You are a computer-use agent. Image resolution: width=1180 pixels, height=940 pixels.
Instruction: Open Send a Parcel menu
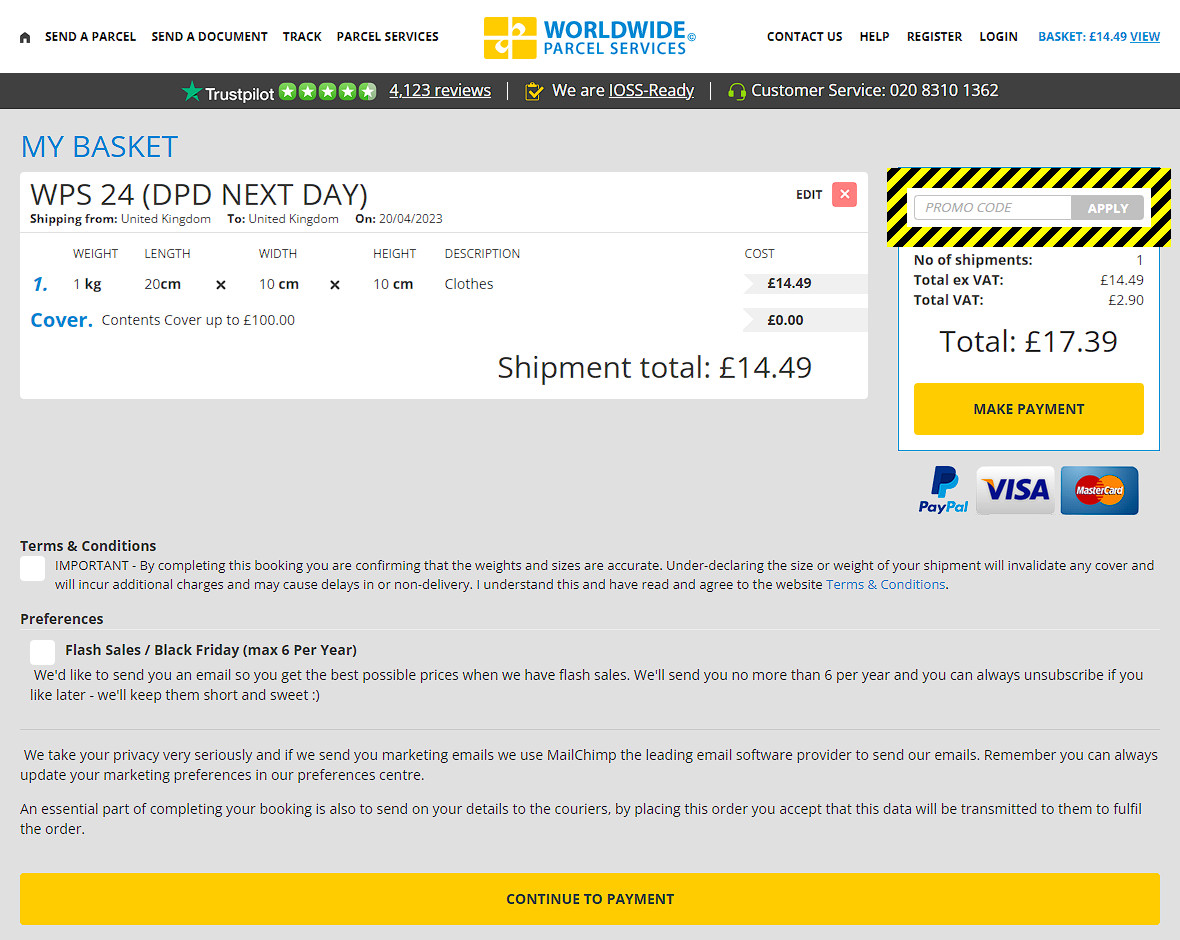coord(90,37)
